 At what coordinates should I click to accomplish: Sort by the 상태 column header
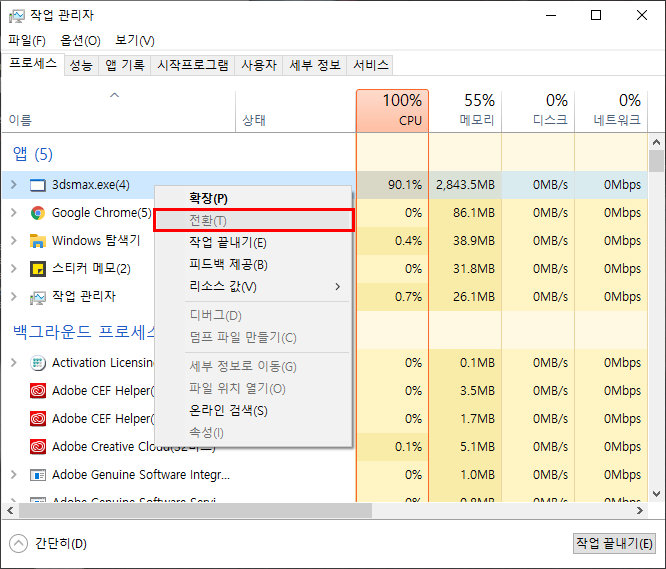[296, 112]
